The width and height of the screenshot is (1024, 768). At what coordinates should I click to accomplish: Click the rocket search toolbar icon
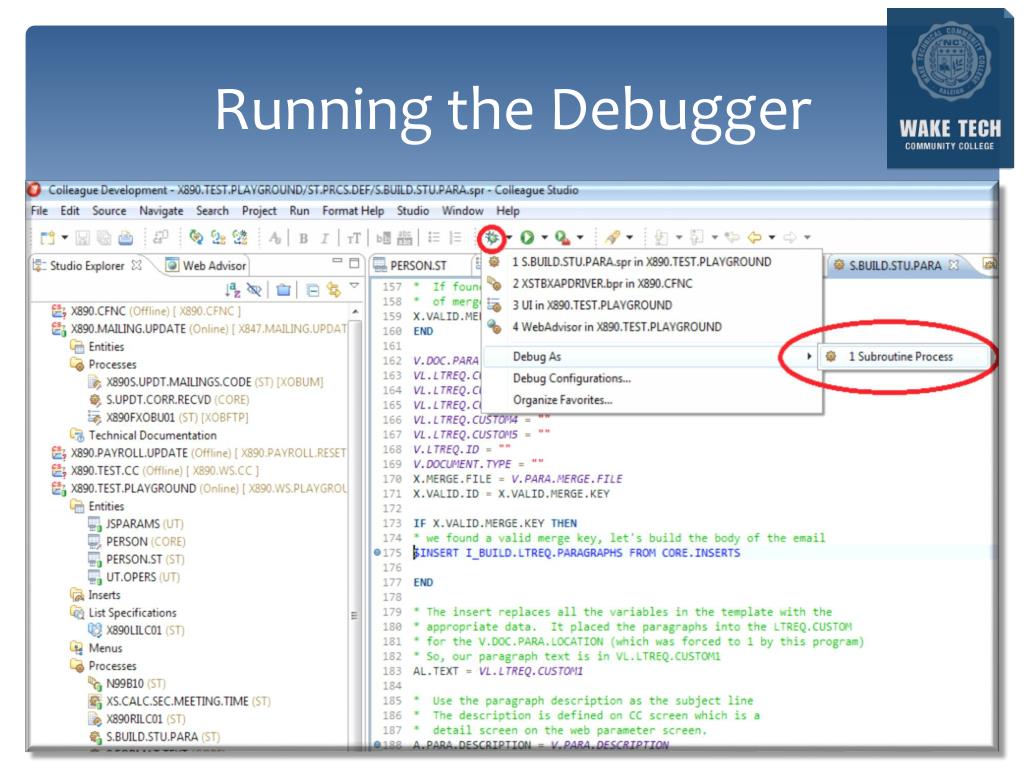coord(613,238)
